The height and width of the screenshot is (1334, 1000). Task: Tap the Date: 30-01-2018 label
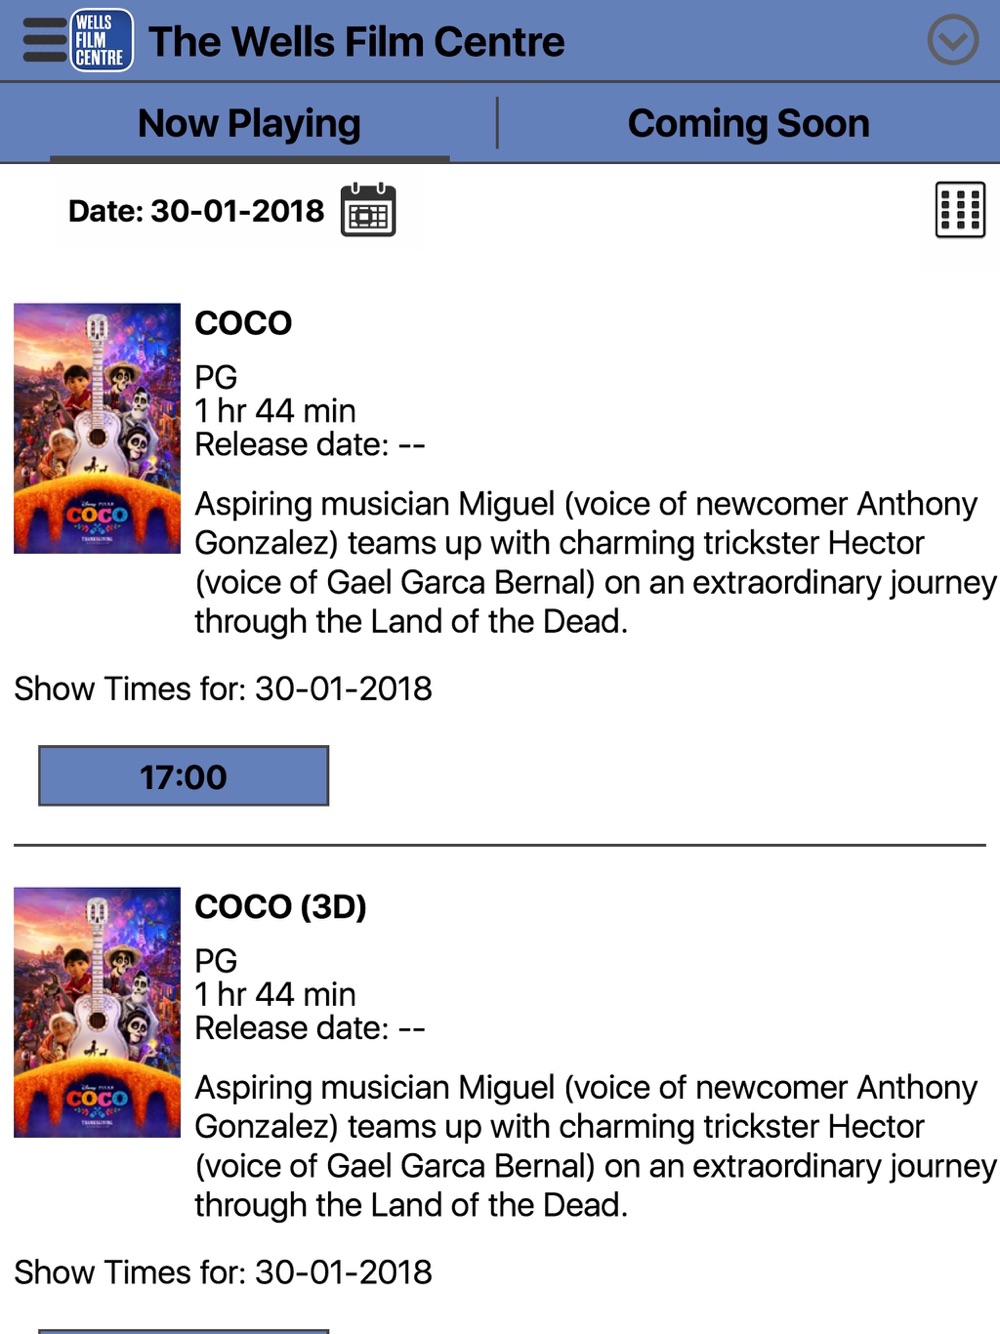(x=196, y=211)
